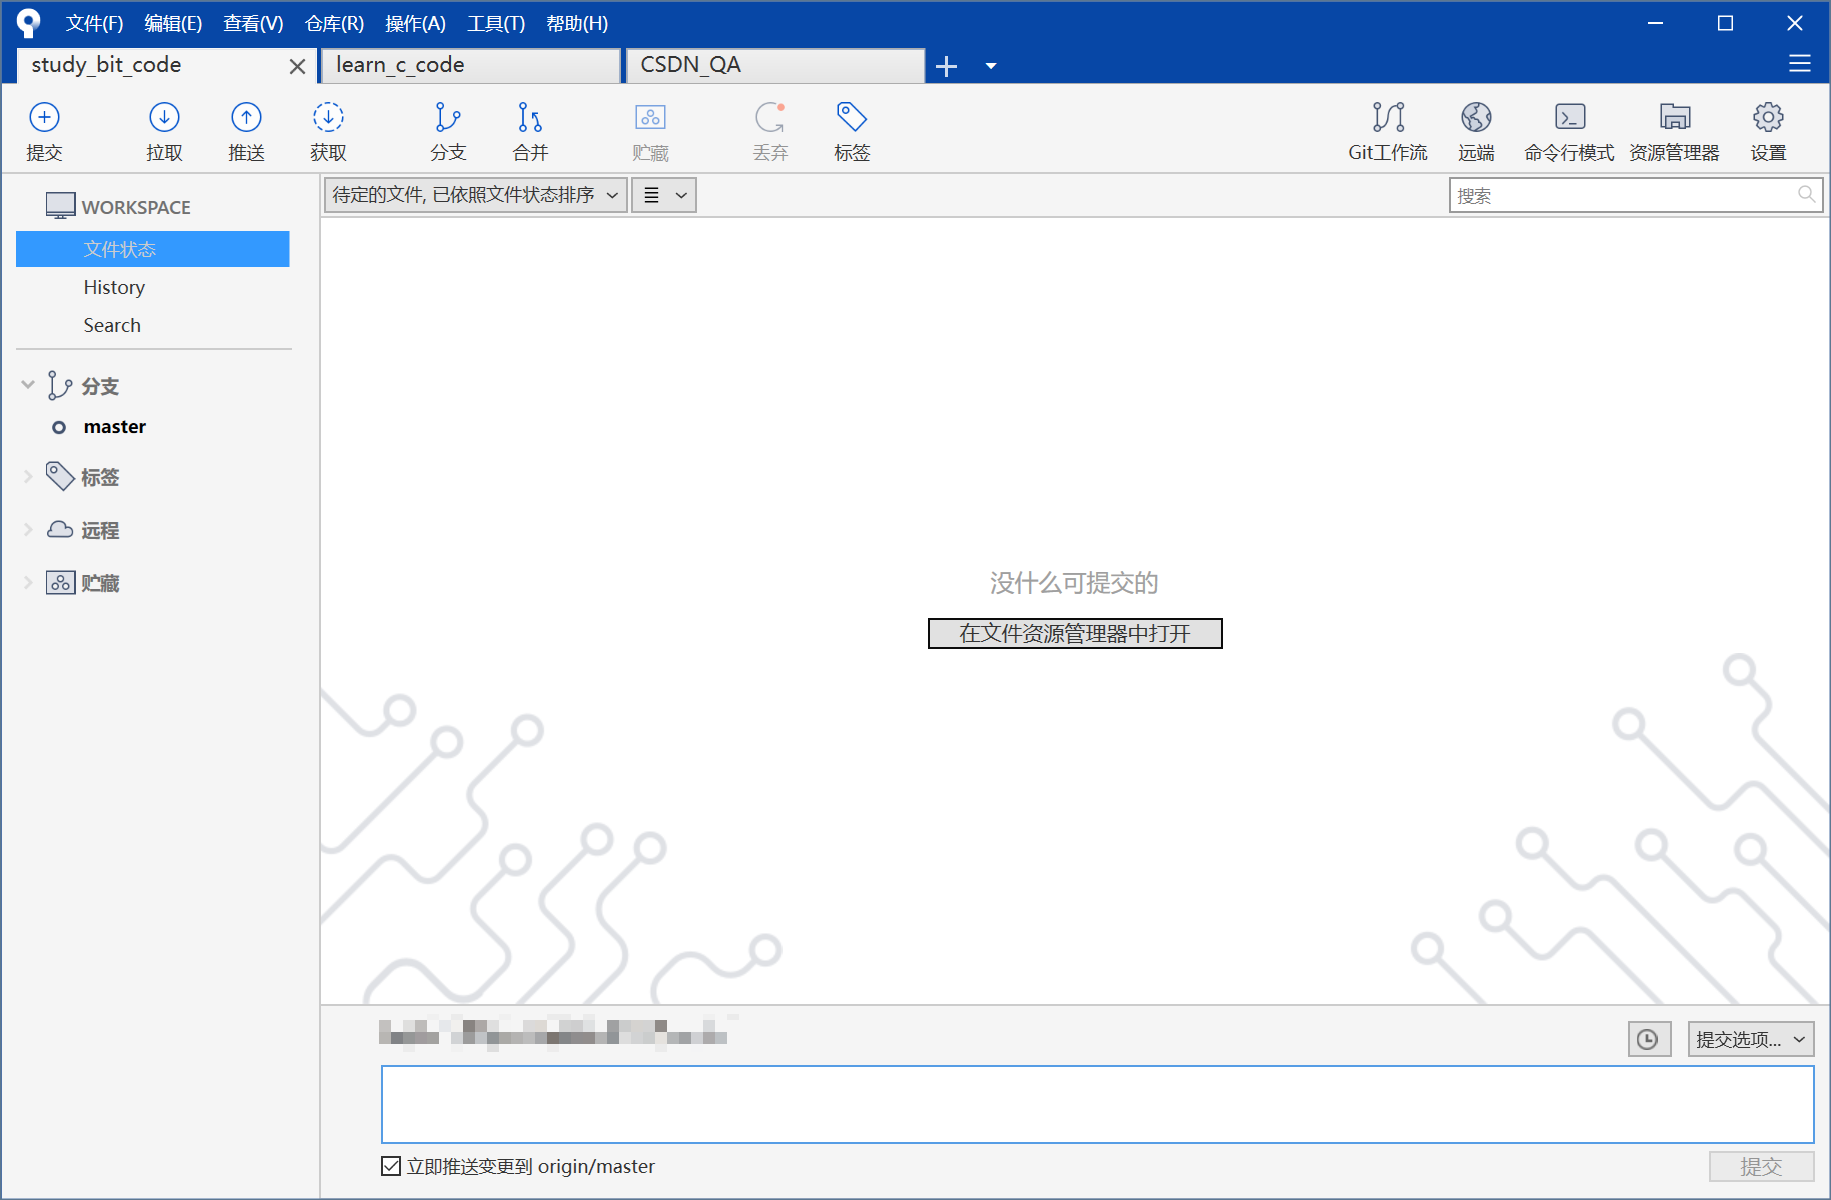
Task: Open the 仓库(R) menu
Action: tap(334, 23)
